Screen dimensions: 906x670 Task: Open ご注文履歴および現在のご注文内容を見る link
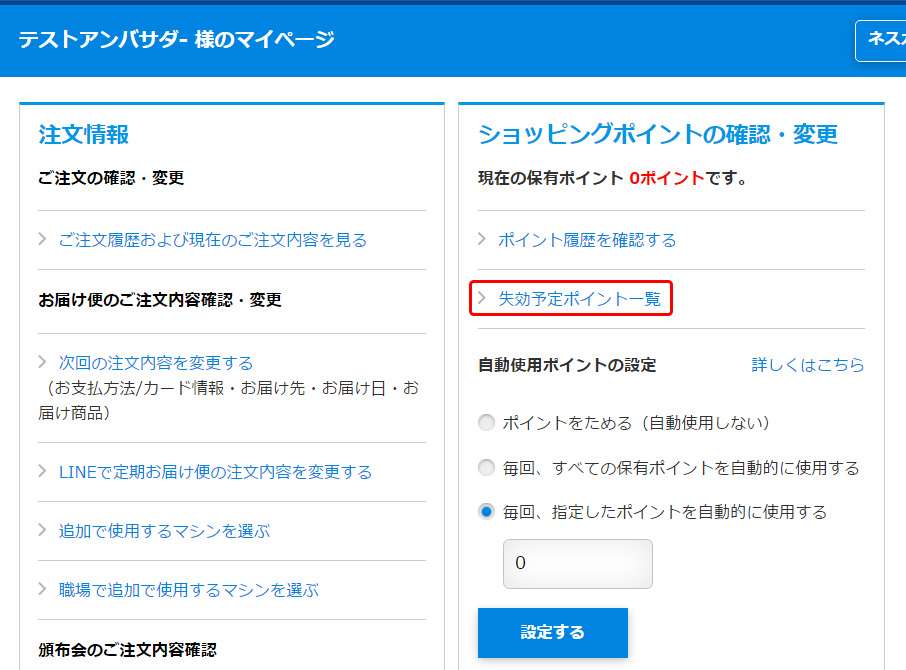[213, 240]
